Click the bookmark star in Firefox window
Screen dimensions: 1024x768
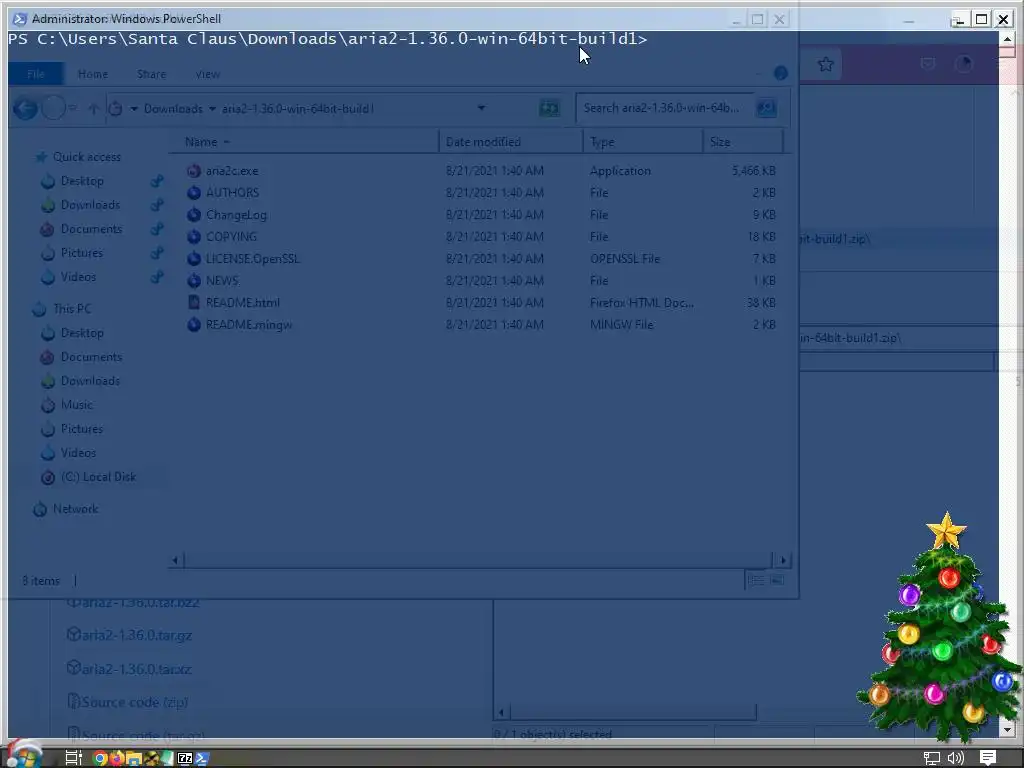[825, 64]
